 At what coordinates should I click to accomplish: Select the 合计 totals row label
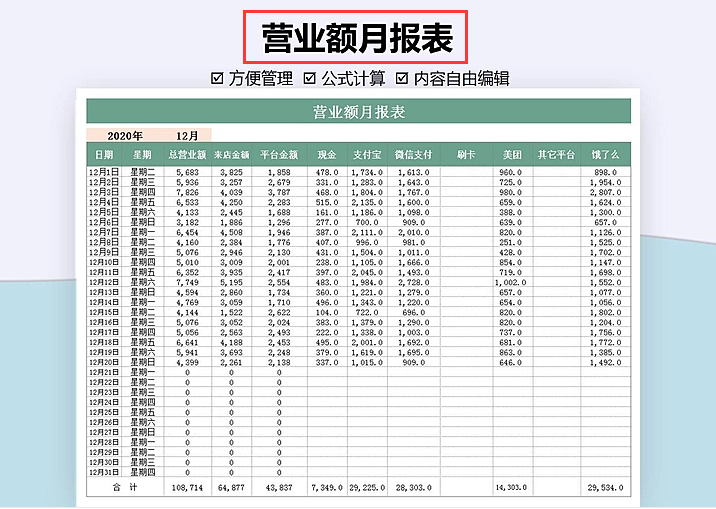point(125,488)
